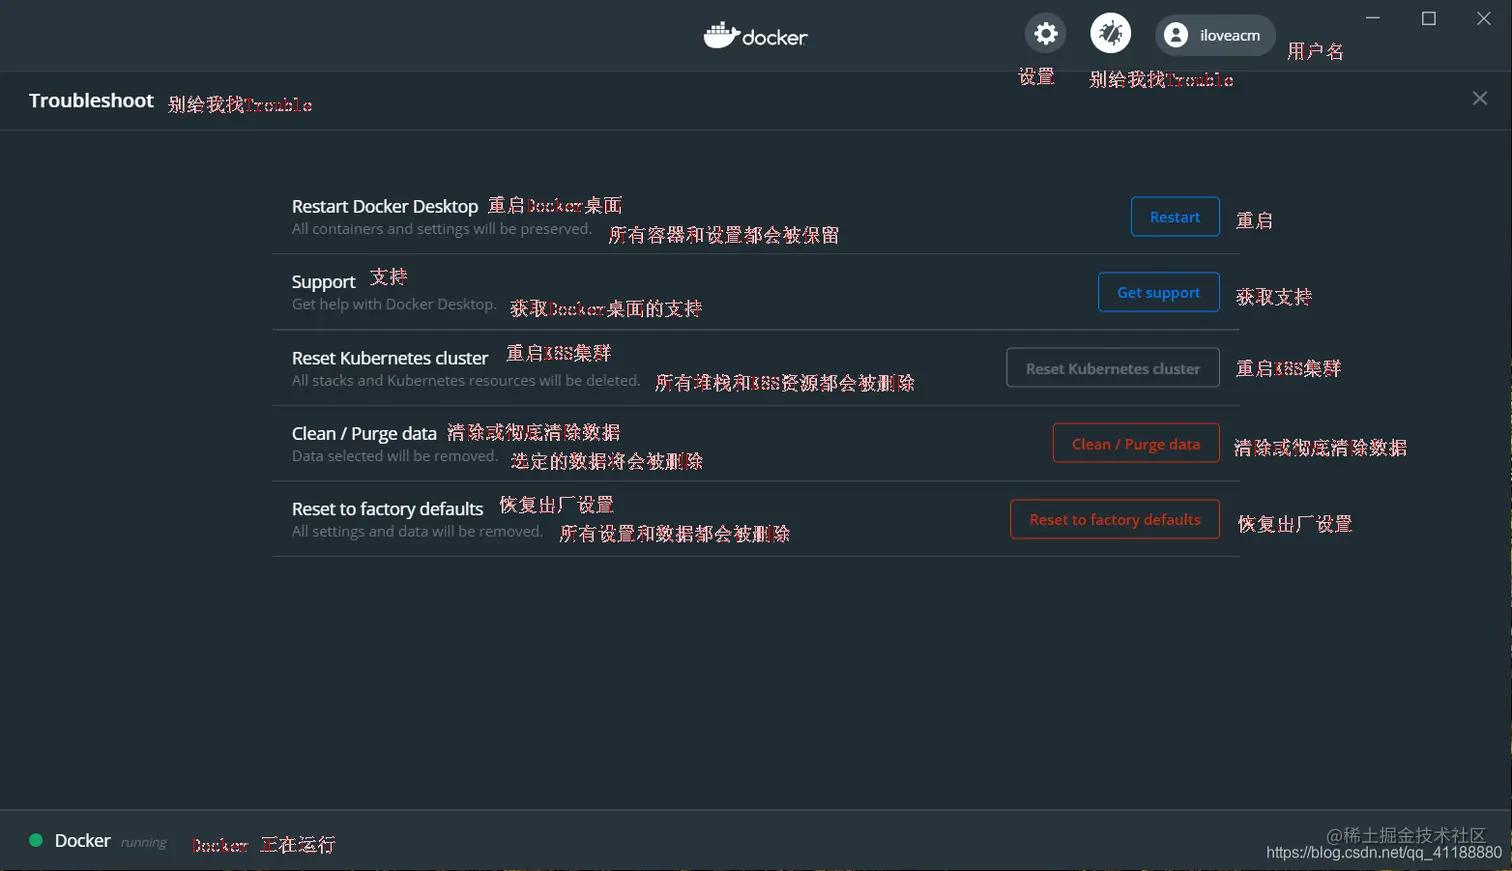
Task: Click the user avatar icon beside iloveacm
Action: (x=1177, y=35)
